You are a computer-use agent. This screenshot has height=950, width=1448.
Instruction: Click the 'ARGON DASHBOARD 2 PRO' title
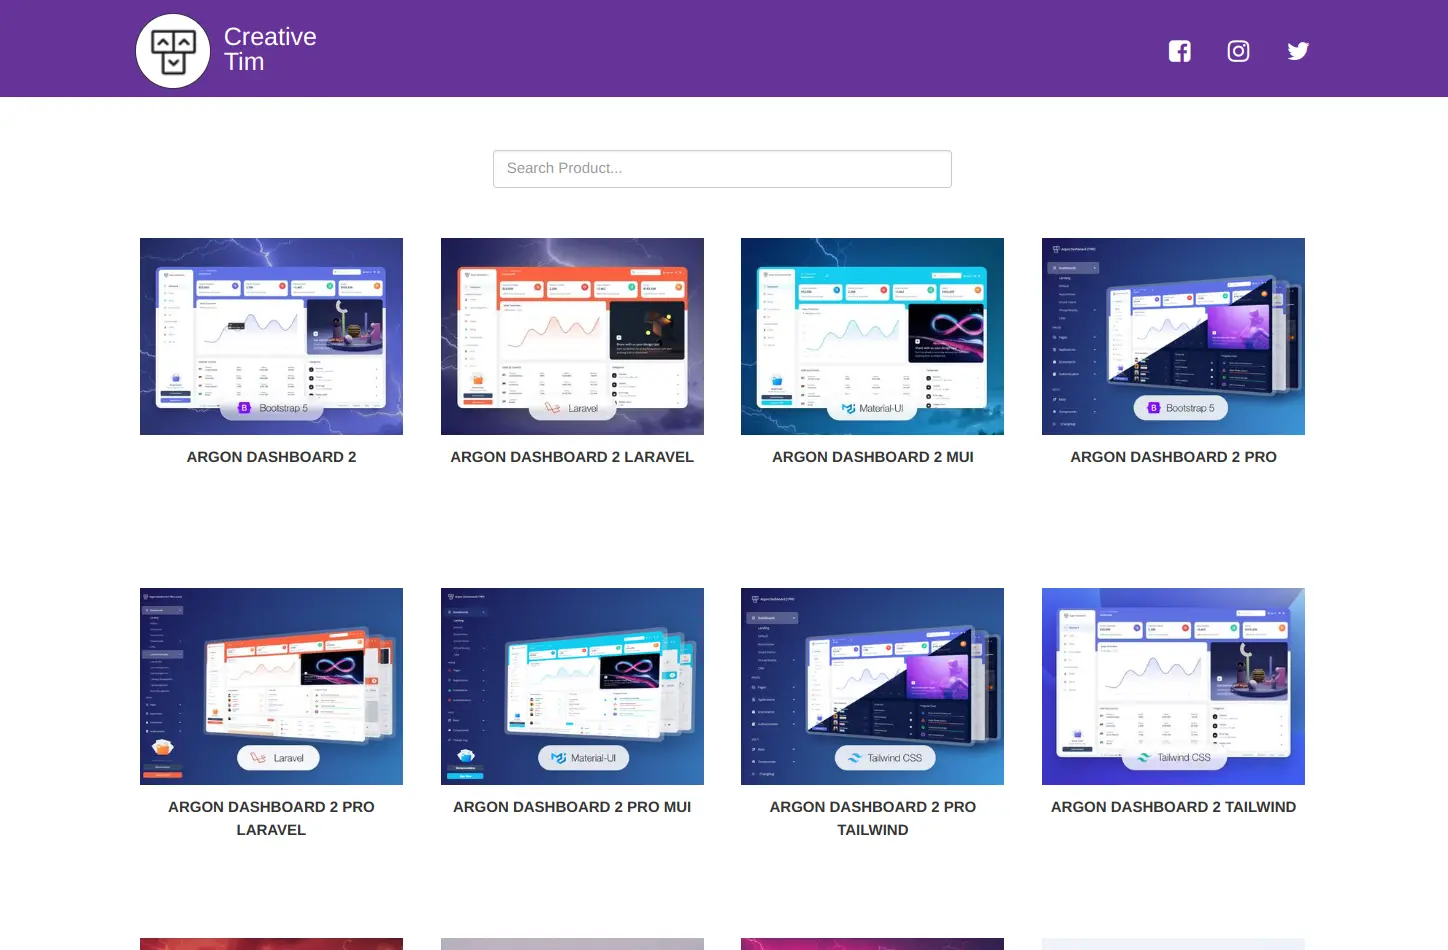coord(1173,457)
